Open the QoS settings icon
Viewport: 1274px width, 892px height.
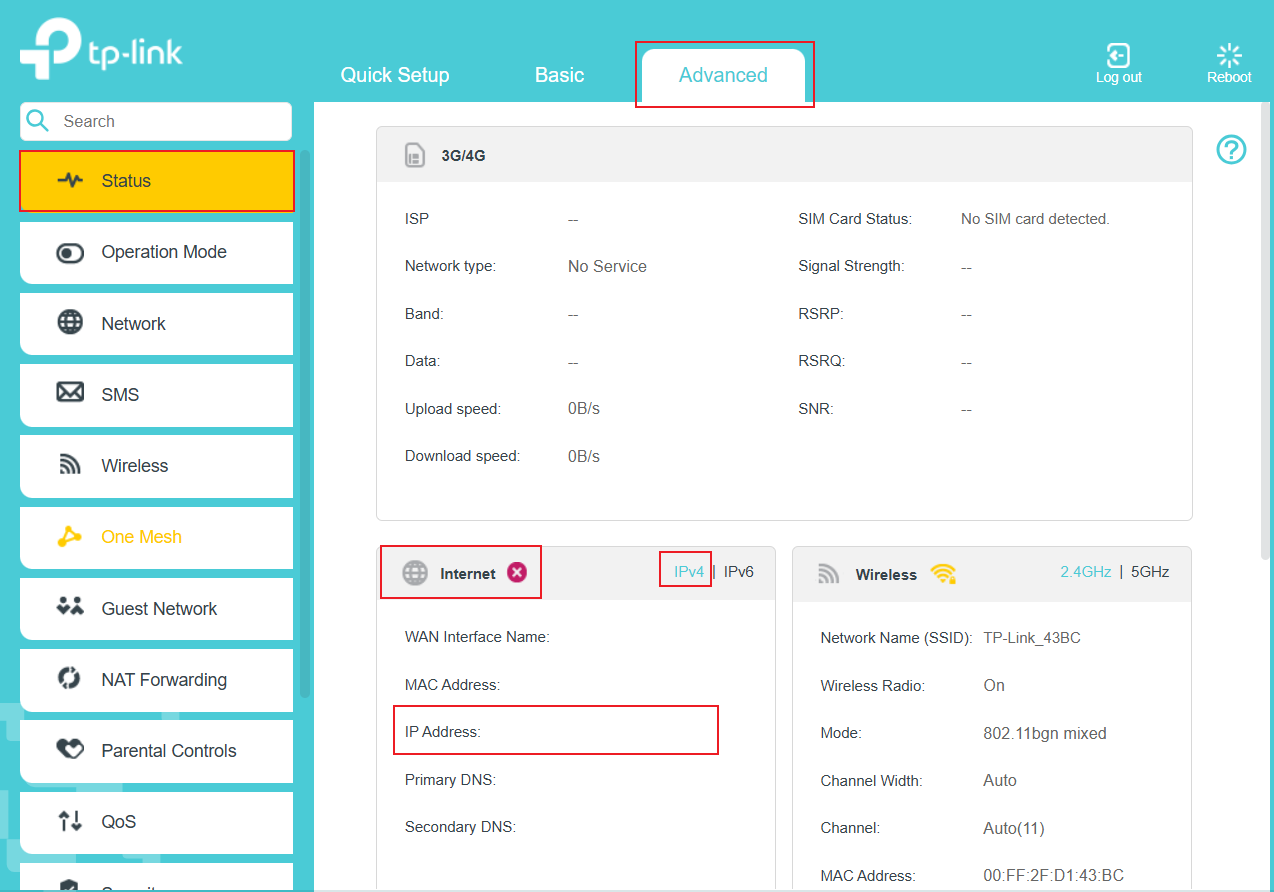pyautogui.click(x=70, y=822)
